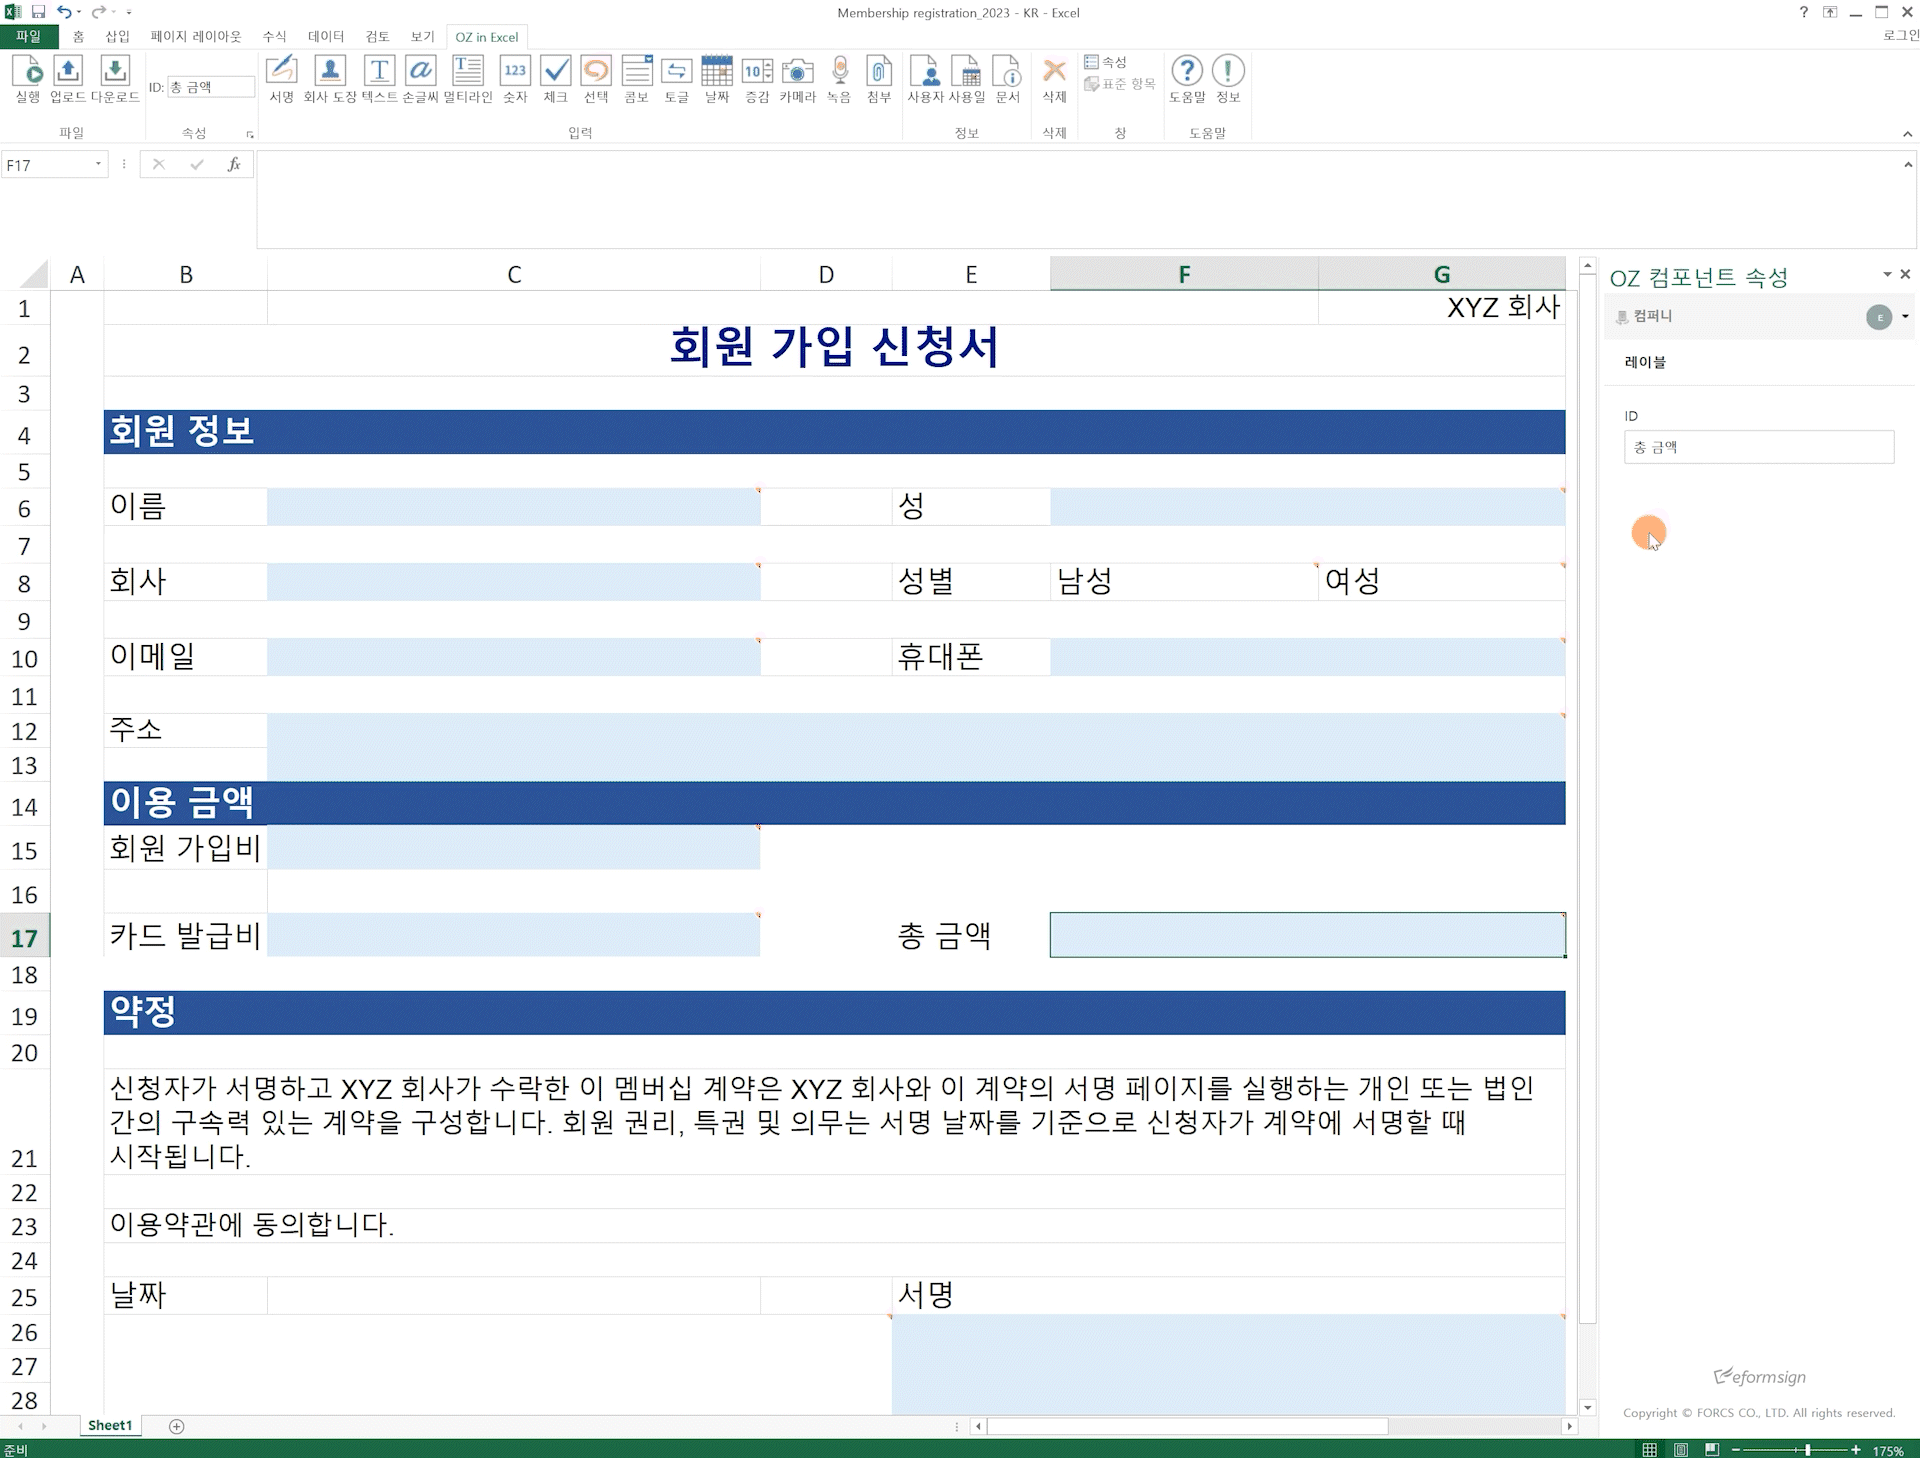Insert a 멀티라인 multiline component
1920x1458 pixels.
point(468,79)
